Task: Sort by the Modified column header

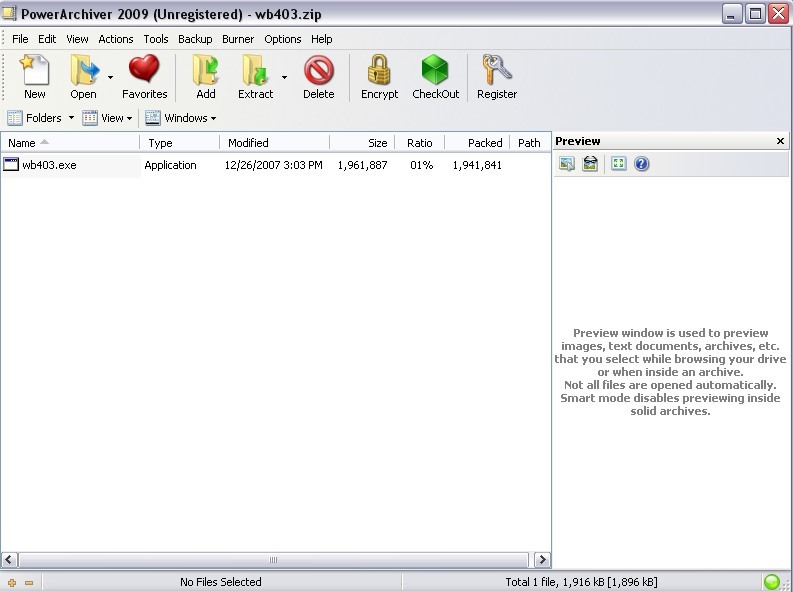Action: tap(275, 143)
